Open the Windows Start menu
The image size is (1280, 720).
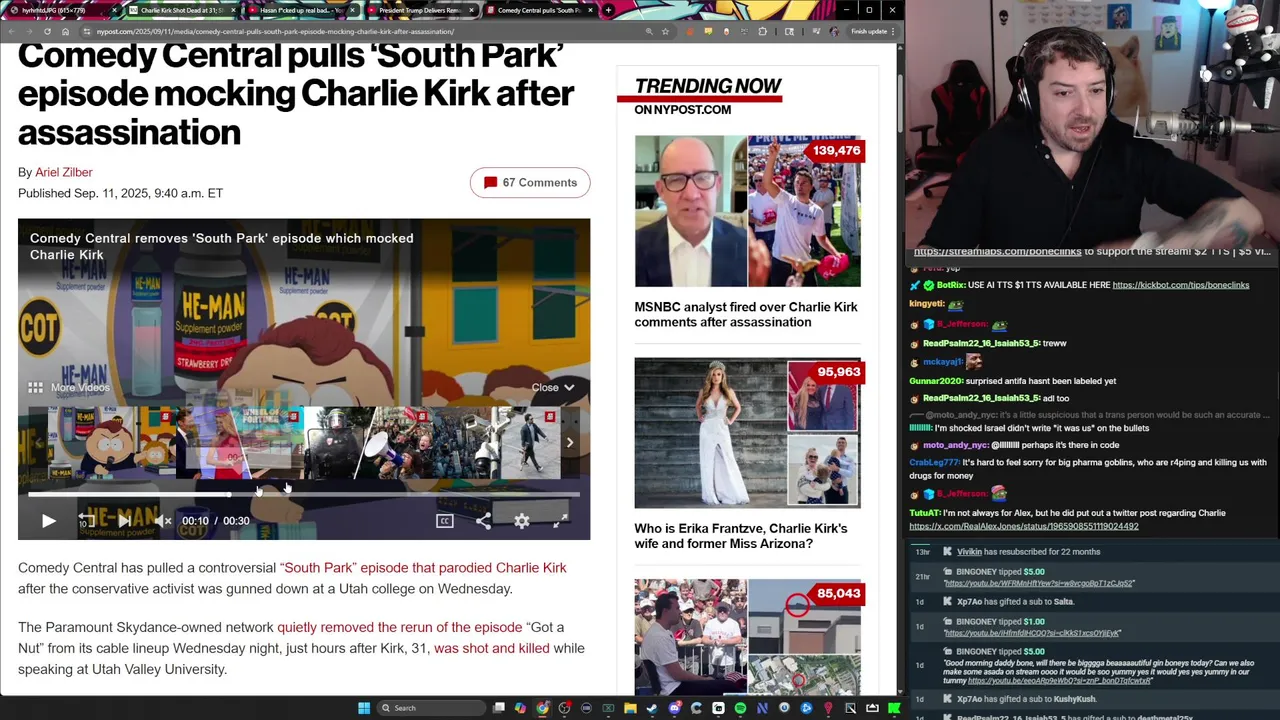[364, 708]
